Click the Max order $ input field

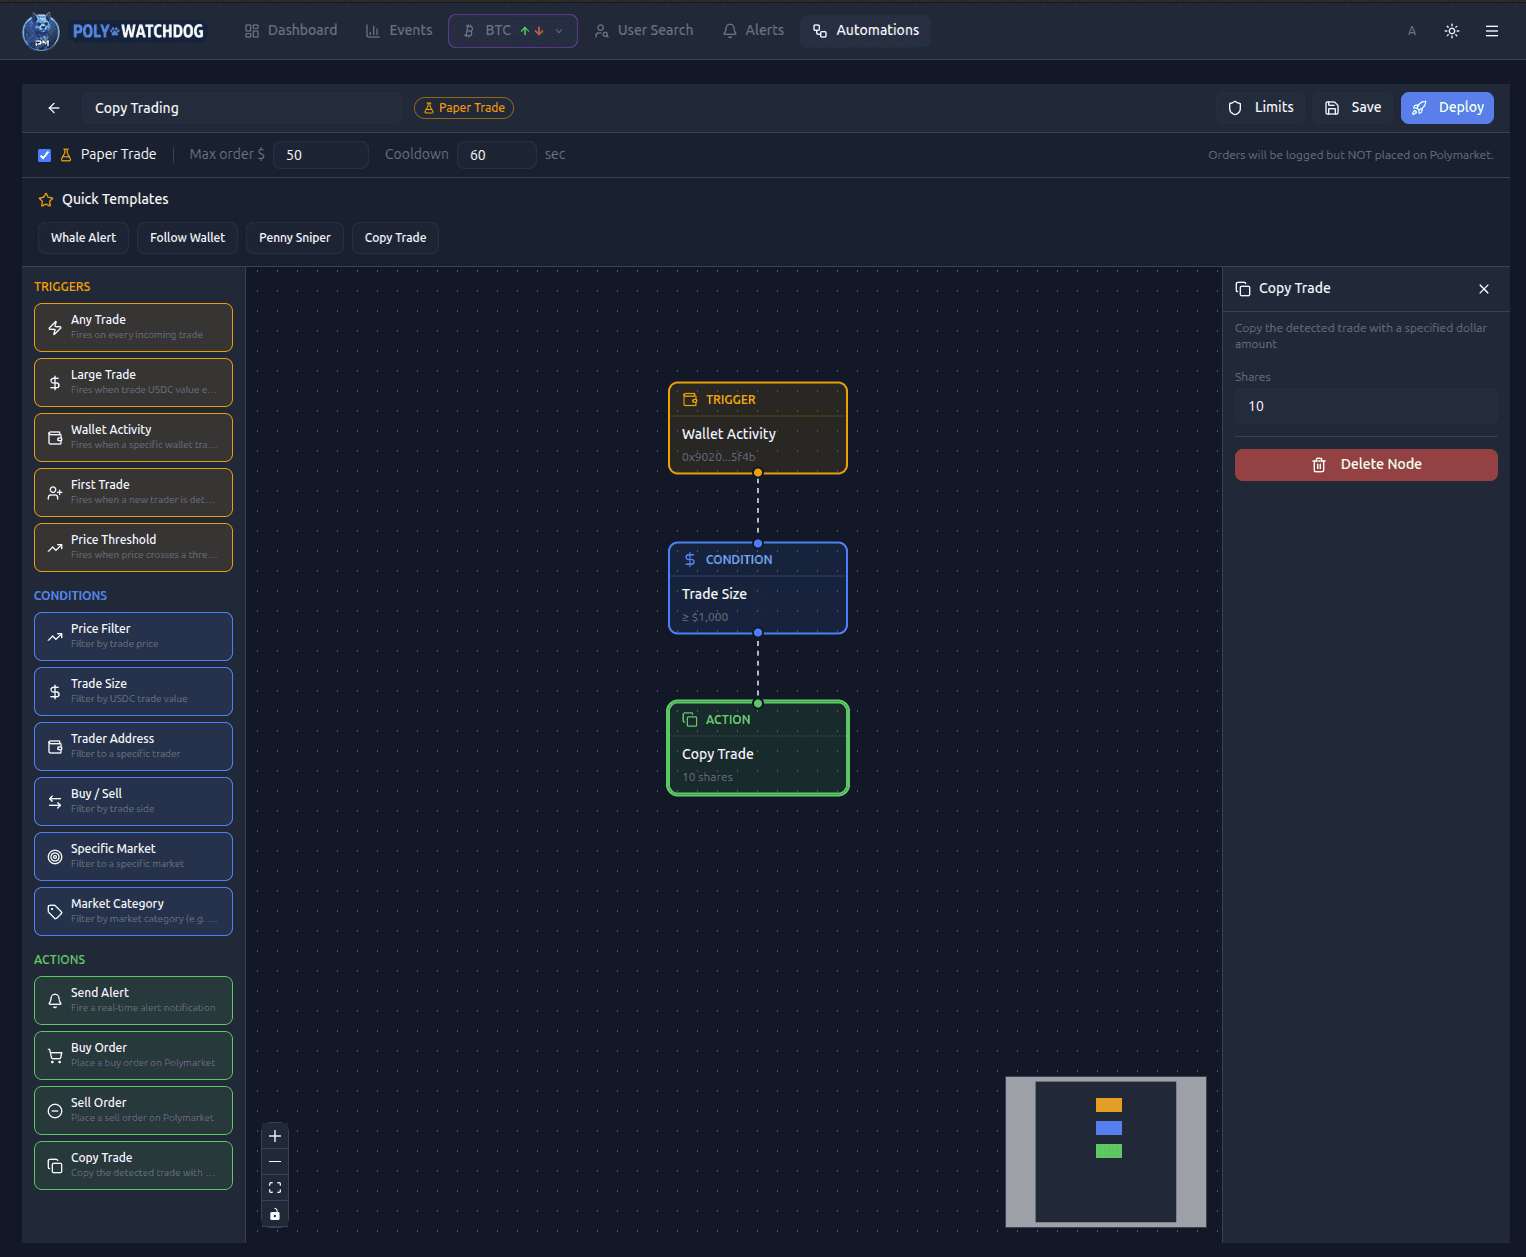321,155
